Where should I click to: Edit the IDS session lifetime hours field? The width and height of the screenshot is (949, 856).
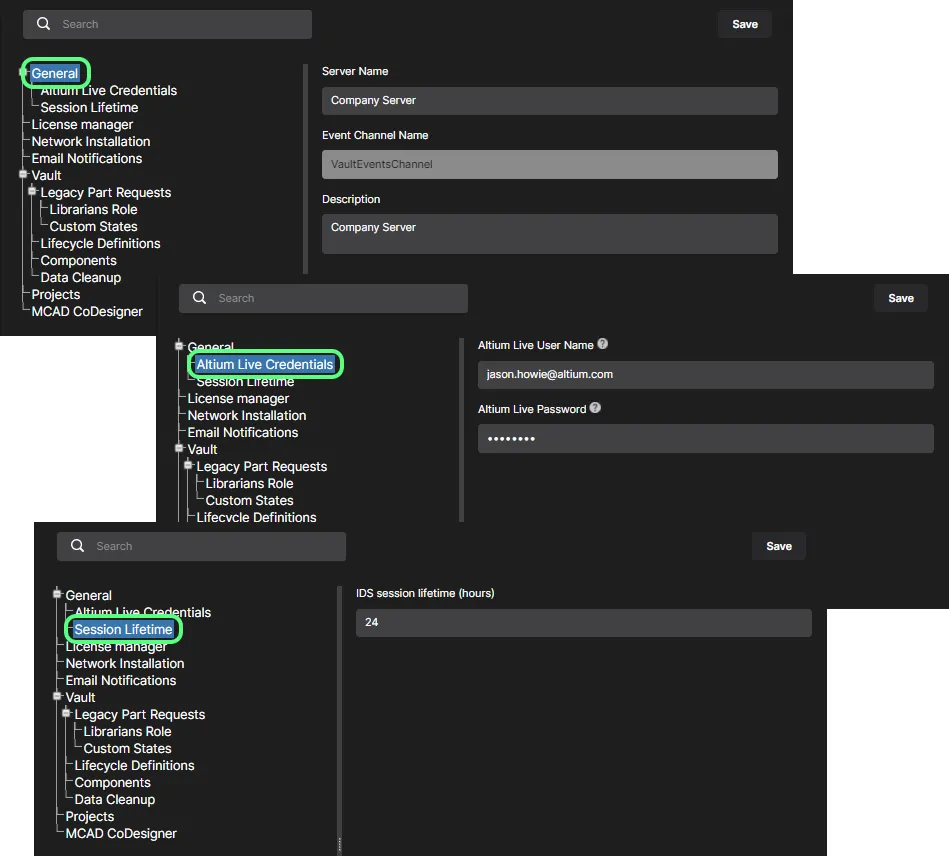click(x=583, y=622)
